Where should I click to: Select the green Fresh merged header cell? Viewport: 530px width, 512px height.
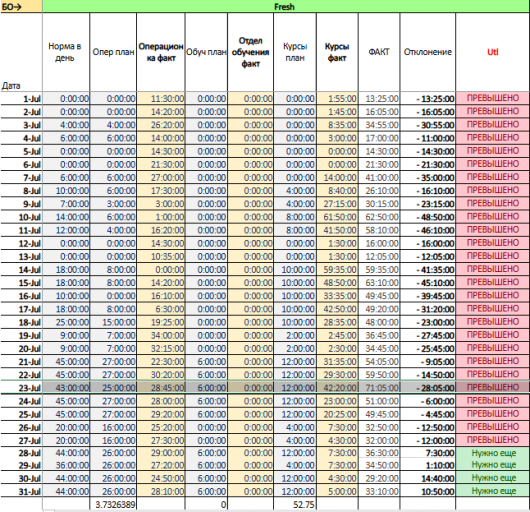tap(286, 6)
